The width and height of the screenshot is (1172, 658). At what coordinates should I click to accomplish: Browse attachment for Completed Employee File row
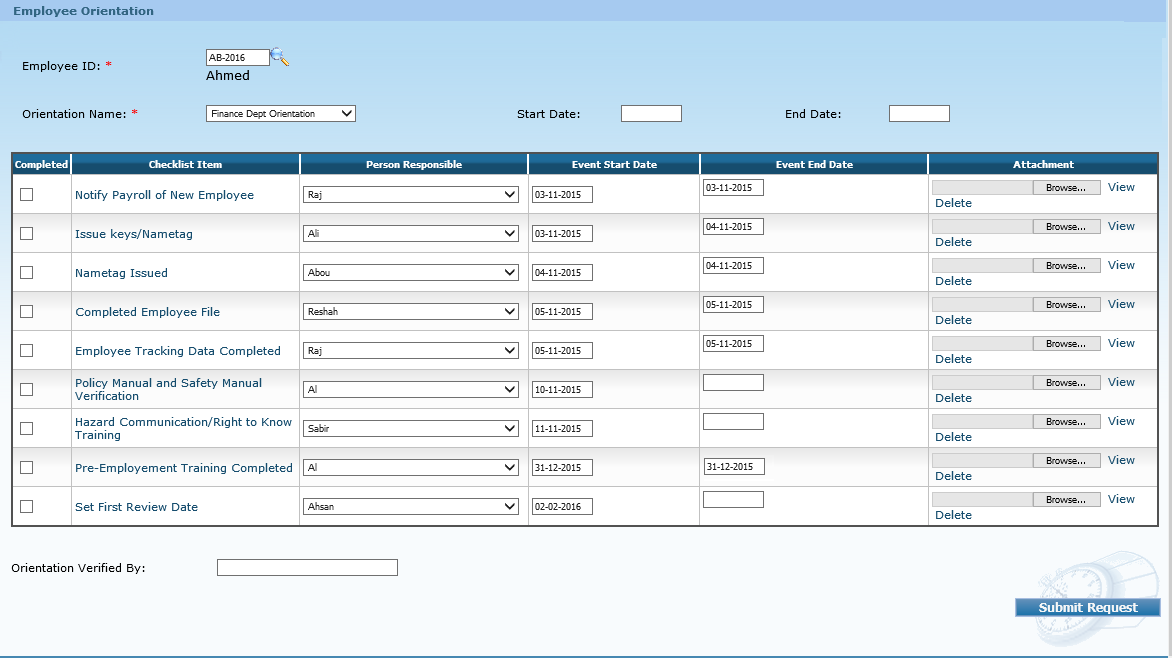pyautogui.click(x=1066, y=305)
